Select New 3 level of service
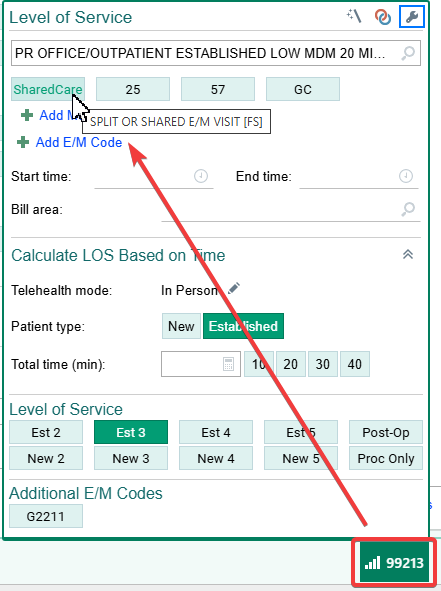 tap(131, 458)
